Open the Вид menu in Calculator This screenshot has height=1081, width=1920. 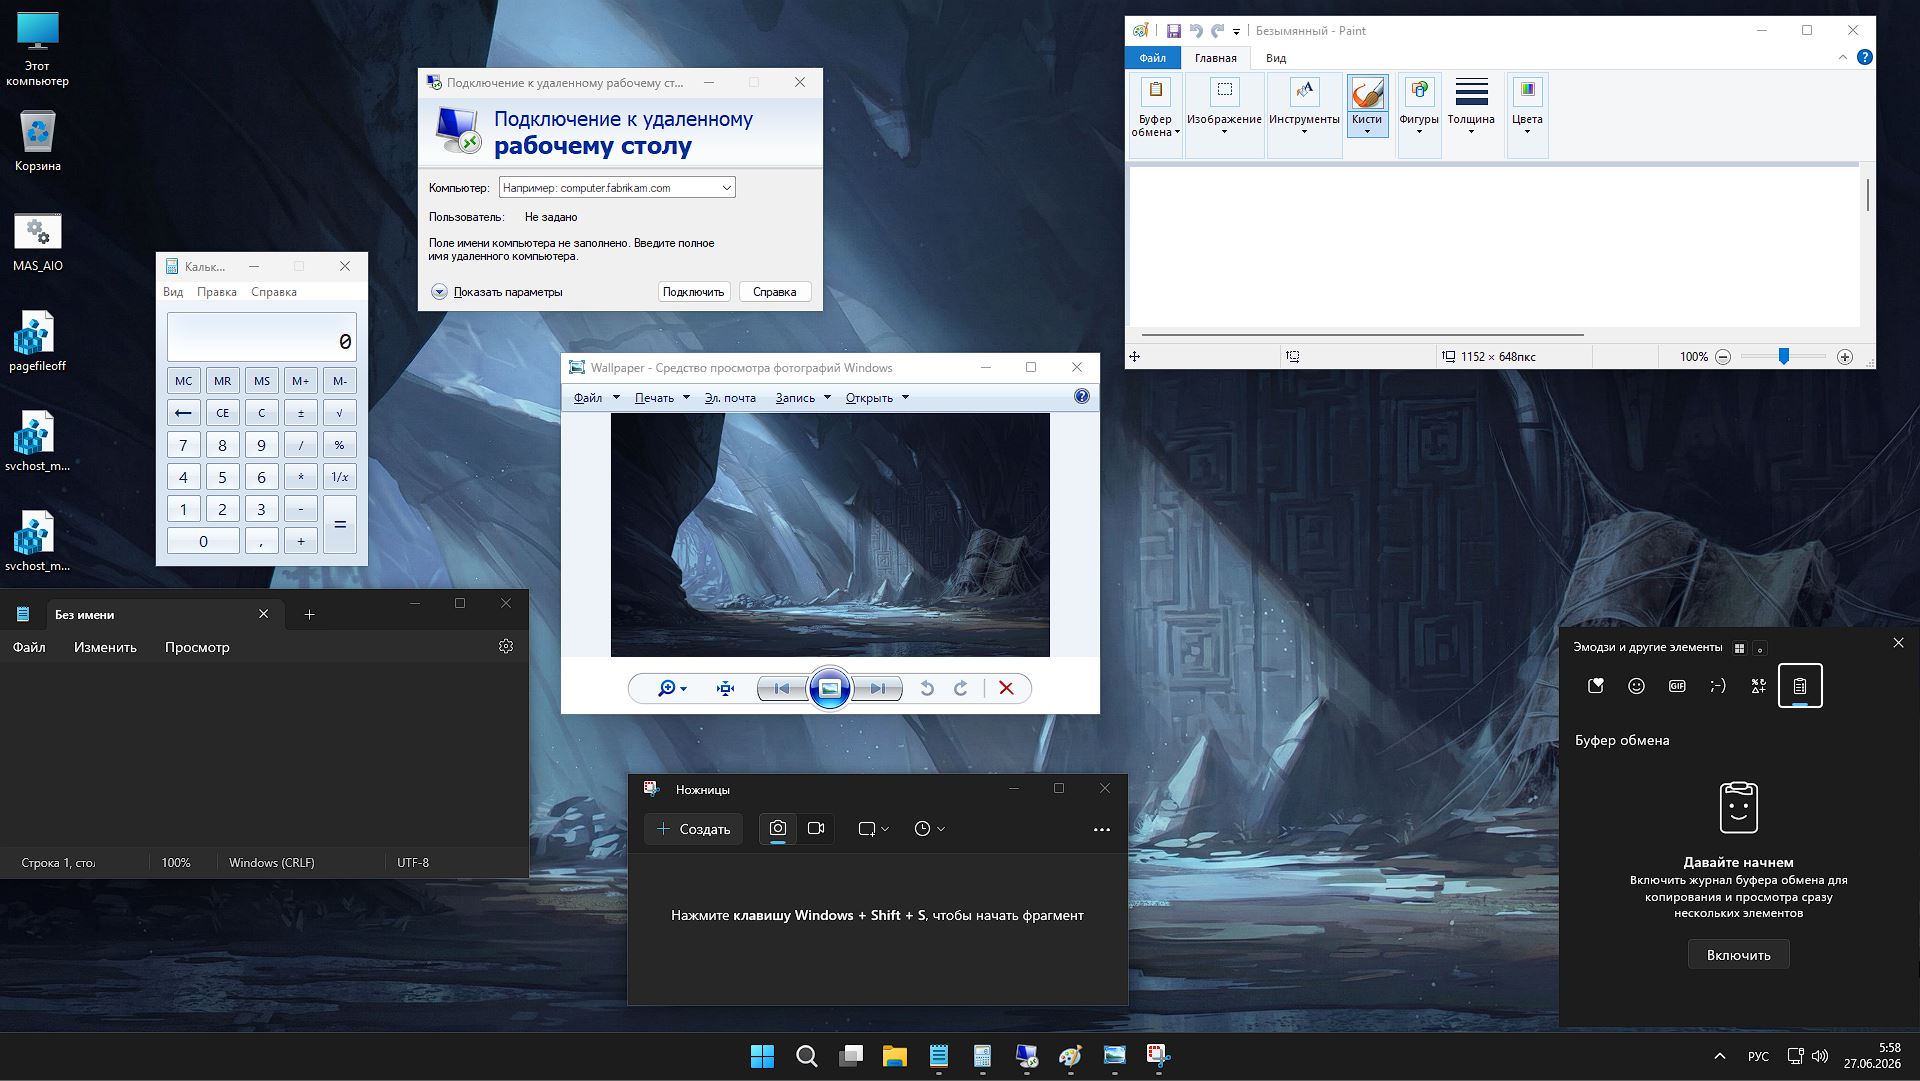click(x=173, y=292)
